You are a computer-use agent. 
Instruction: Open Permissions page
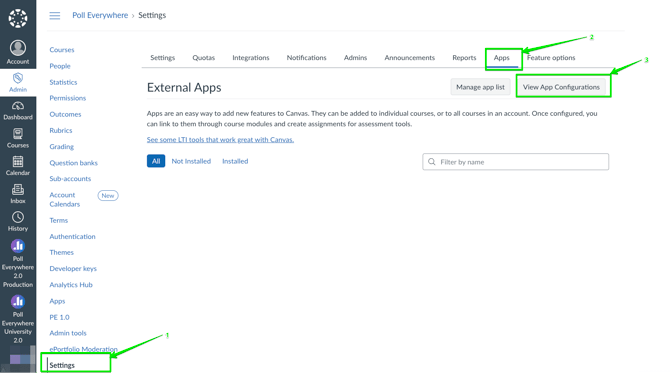68,98
